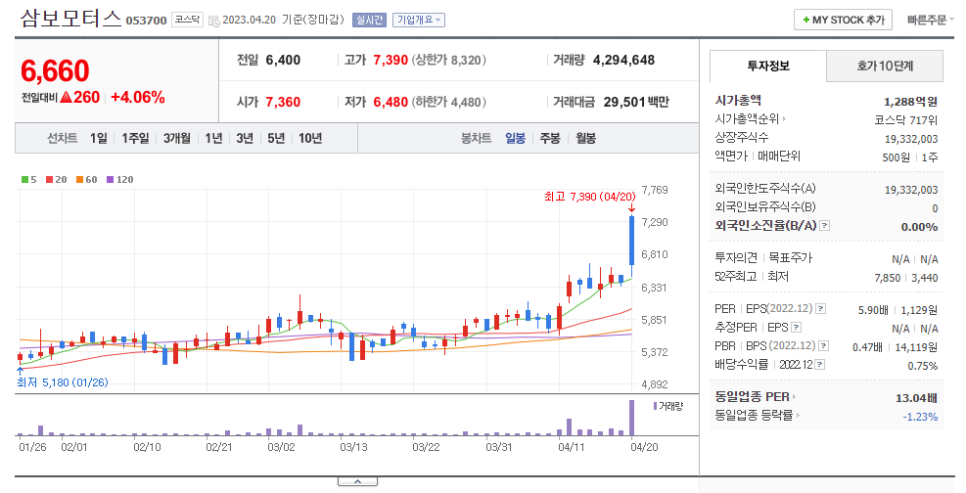
Task: Click the 저가 value 6,480
Action: tap(391, 102)
